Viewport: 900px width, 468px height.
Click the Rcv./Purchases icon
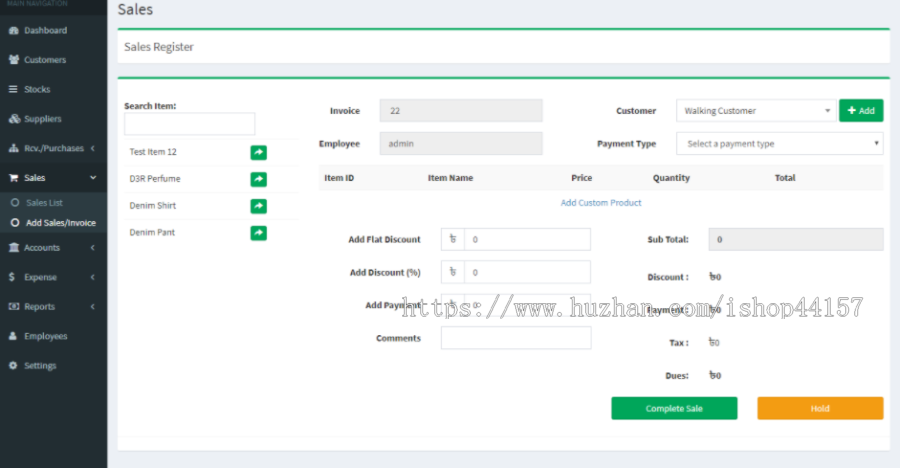[x=14, y=148]
